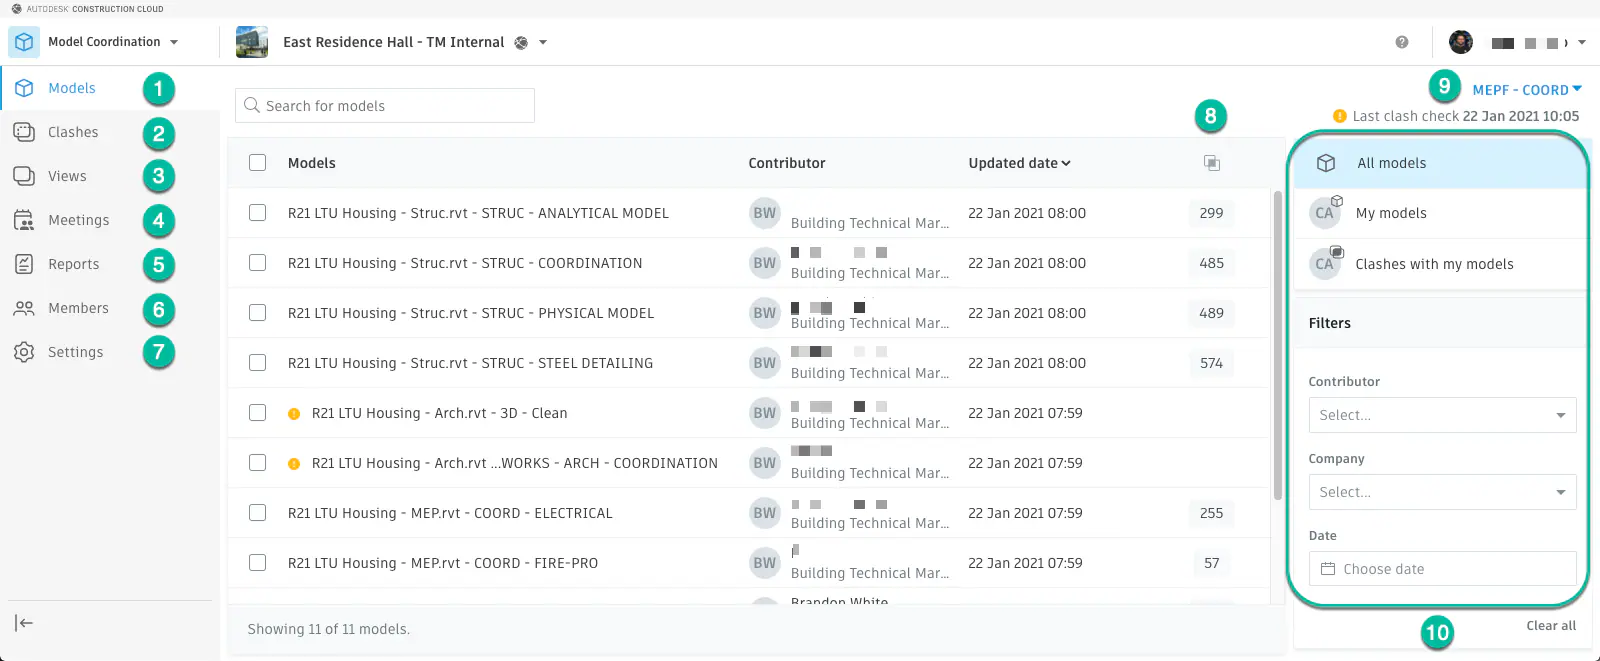This screenshot has width=1600, height=661.
Task: Click the Meetings calendar icon in sidebar
Action: [x=24, y=220]
